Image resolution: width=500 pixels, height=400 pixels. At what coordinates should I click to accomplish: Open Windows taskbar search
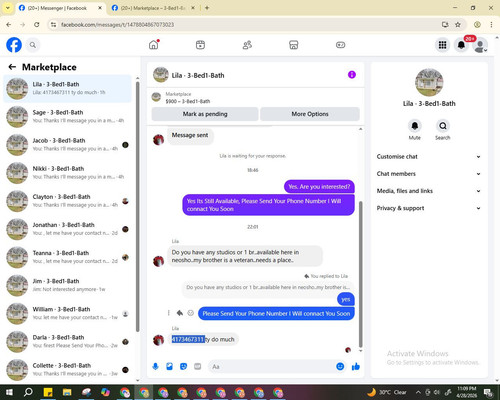point(28,392)
